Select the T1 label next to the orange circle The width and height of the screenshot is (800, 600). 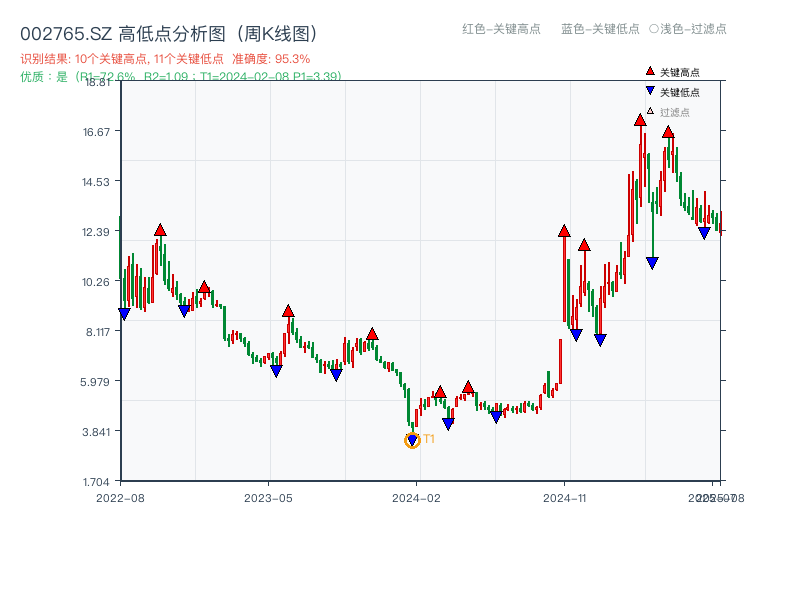(427, 439)
